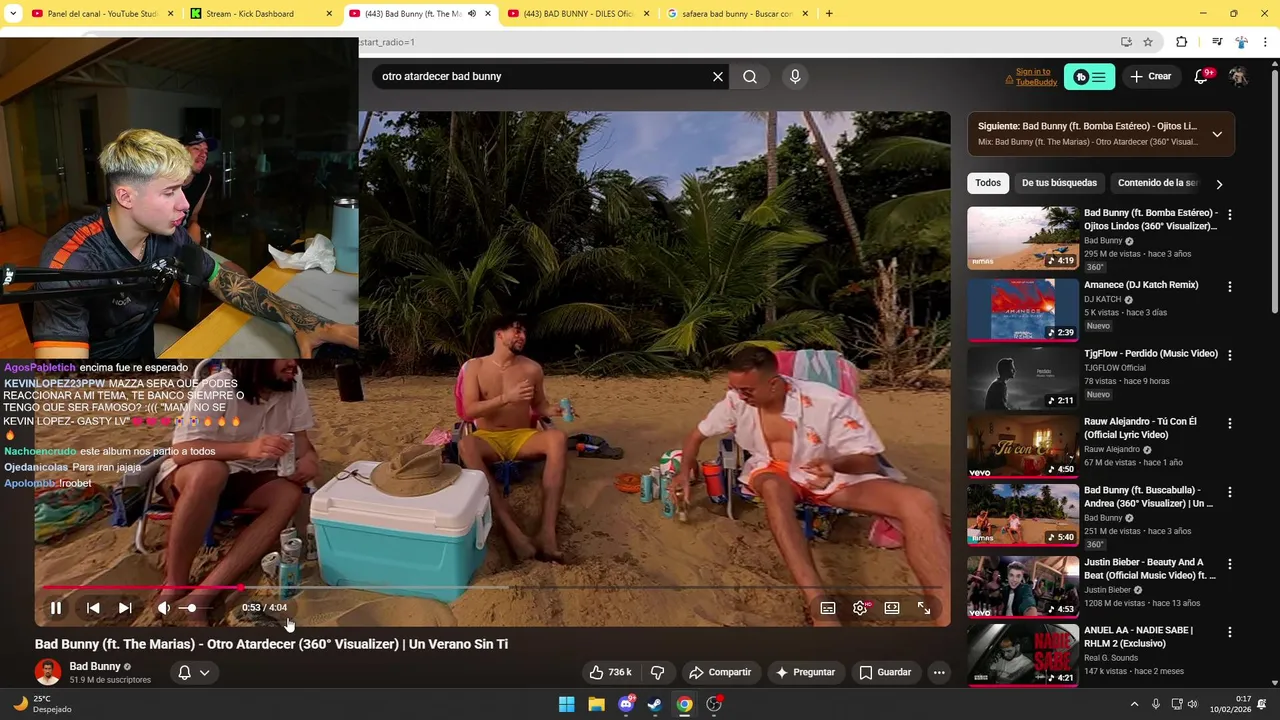Bookmark this page with star icon
The height and width of the screenshot is (720, 1280).
pyautogui.click(x=1148, y=42)
